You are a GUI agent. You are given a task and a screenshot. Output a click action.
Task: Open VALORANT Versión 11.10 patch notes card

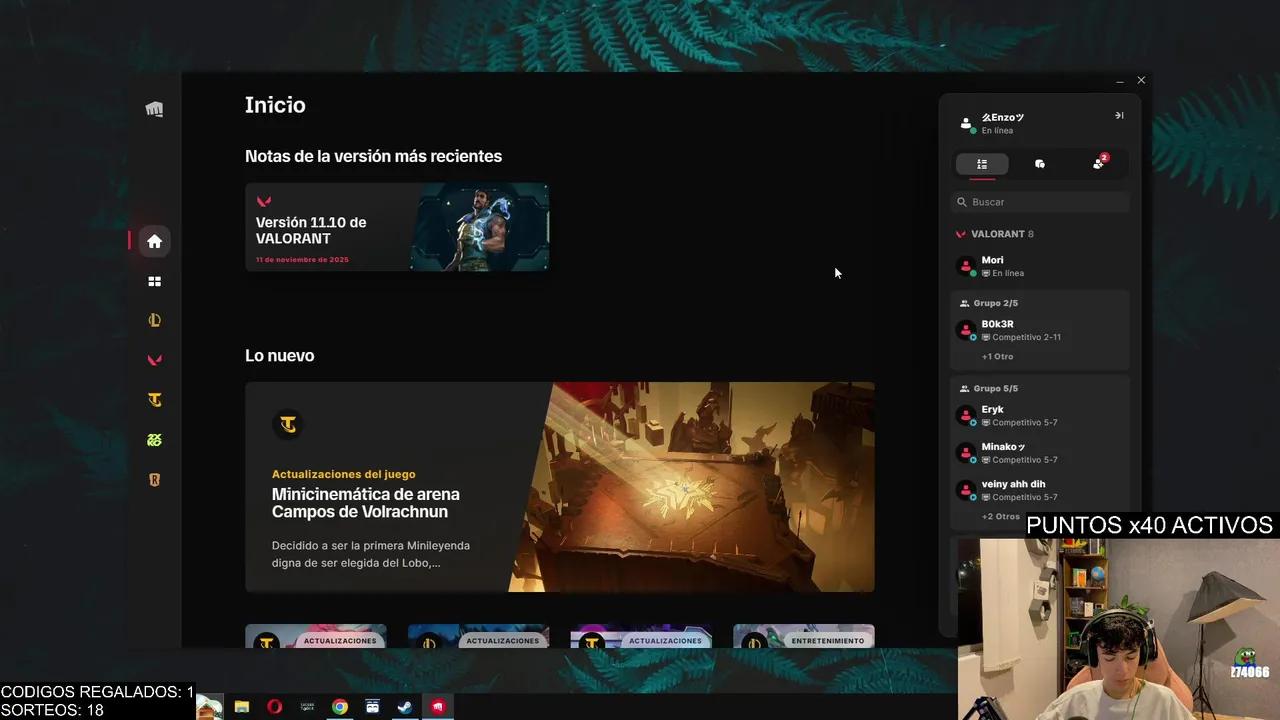(x=397, y=227)
